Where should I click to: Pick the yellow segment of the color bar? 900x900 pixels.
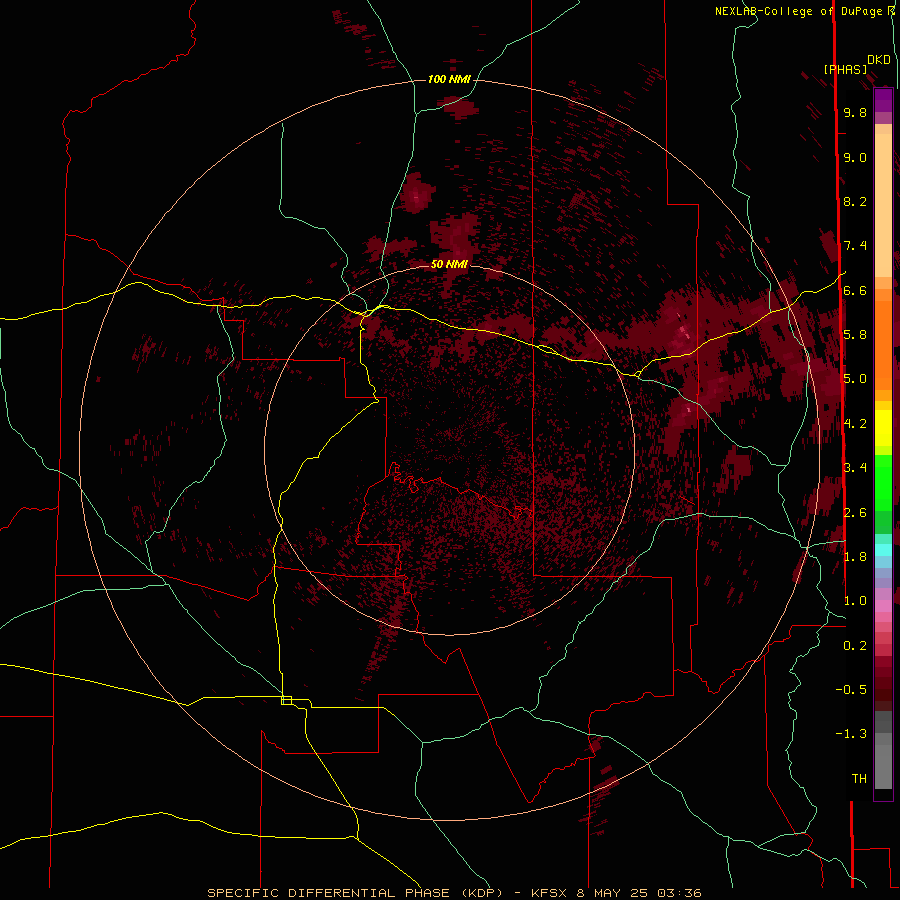click(x=883, y=428)
